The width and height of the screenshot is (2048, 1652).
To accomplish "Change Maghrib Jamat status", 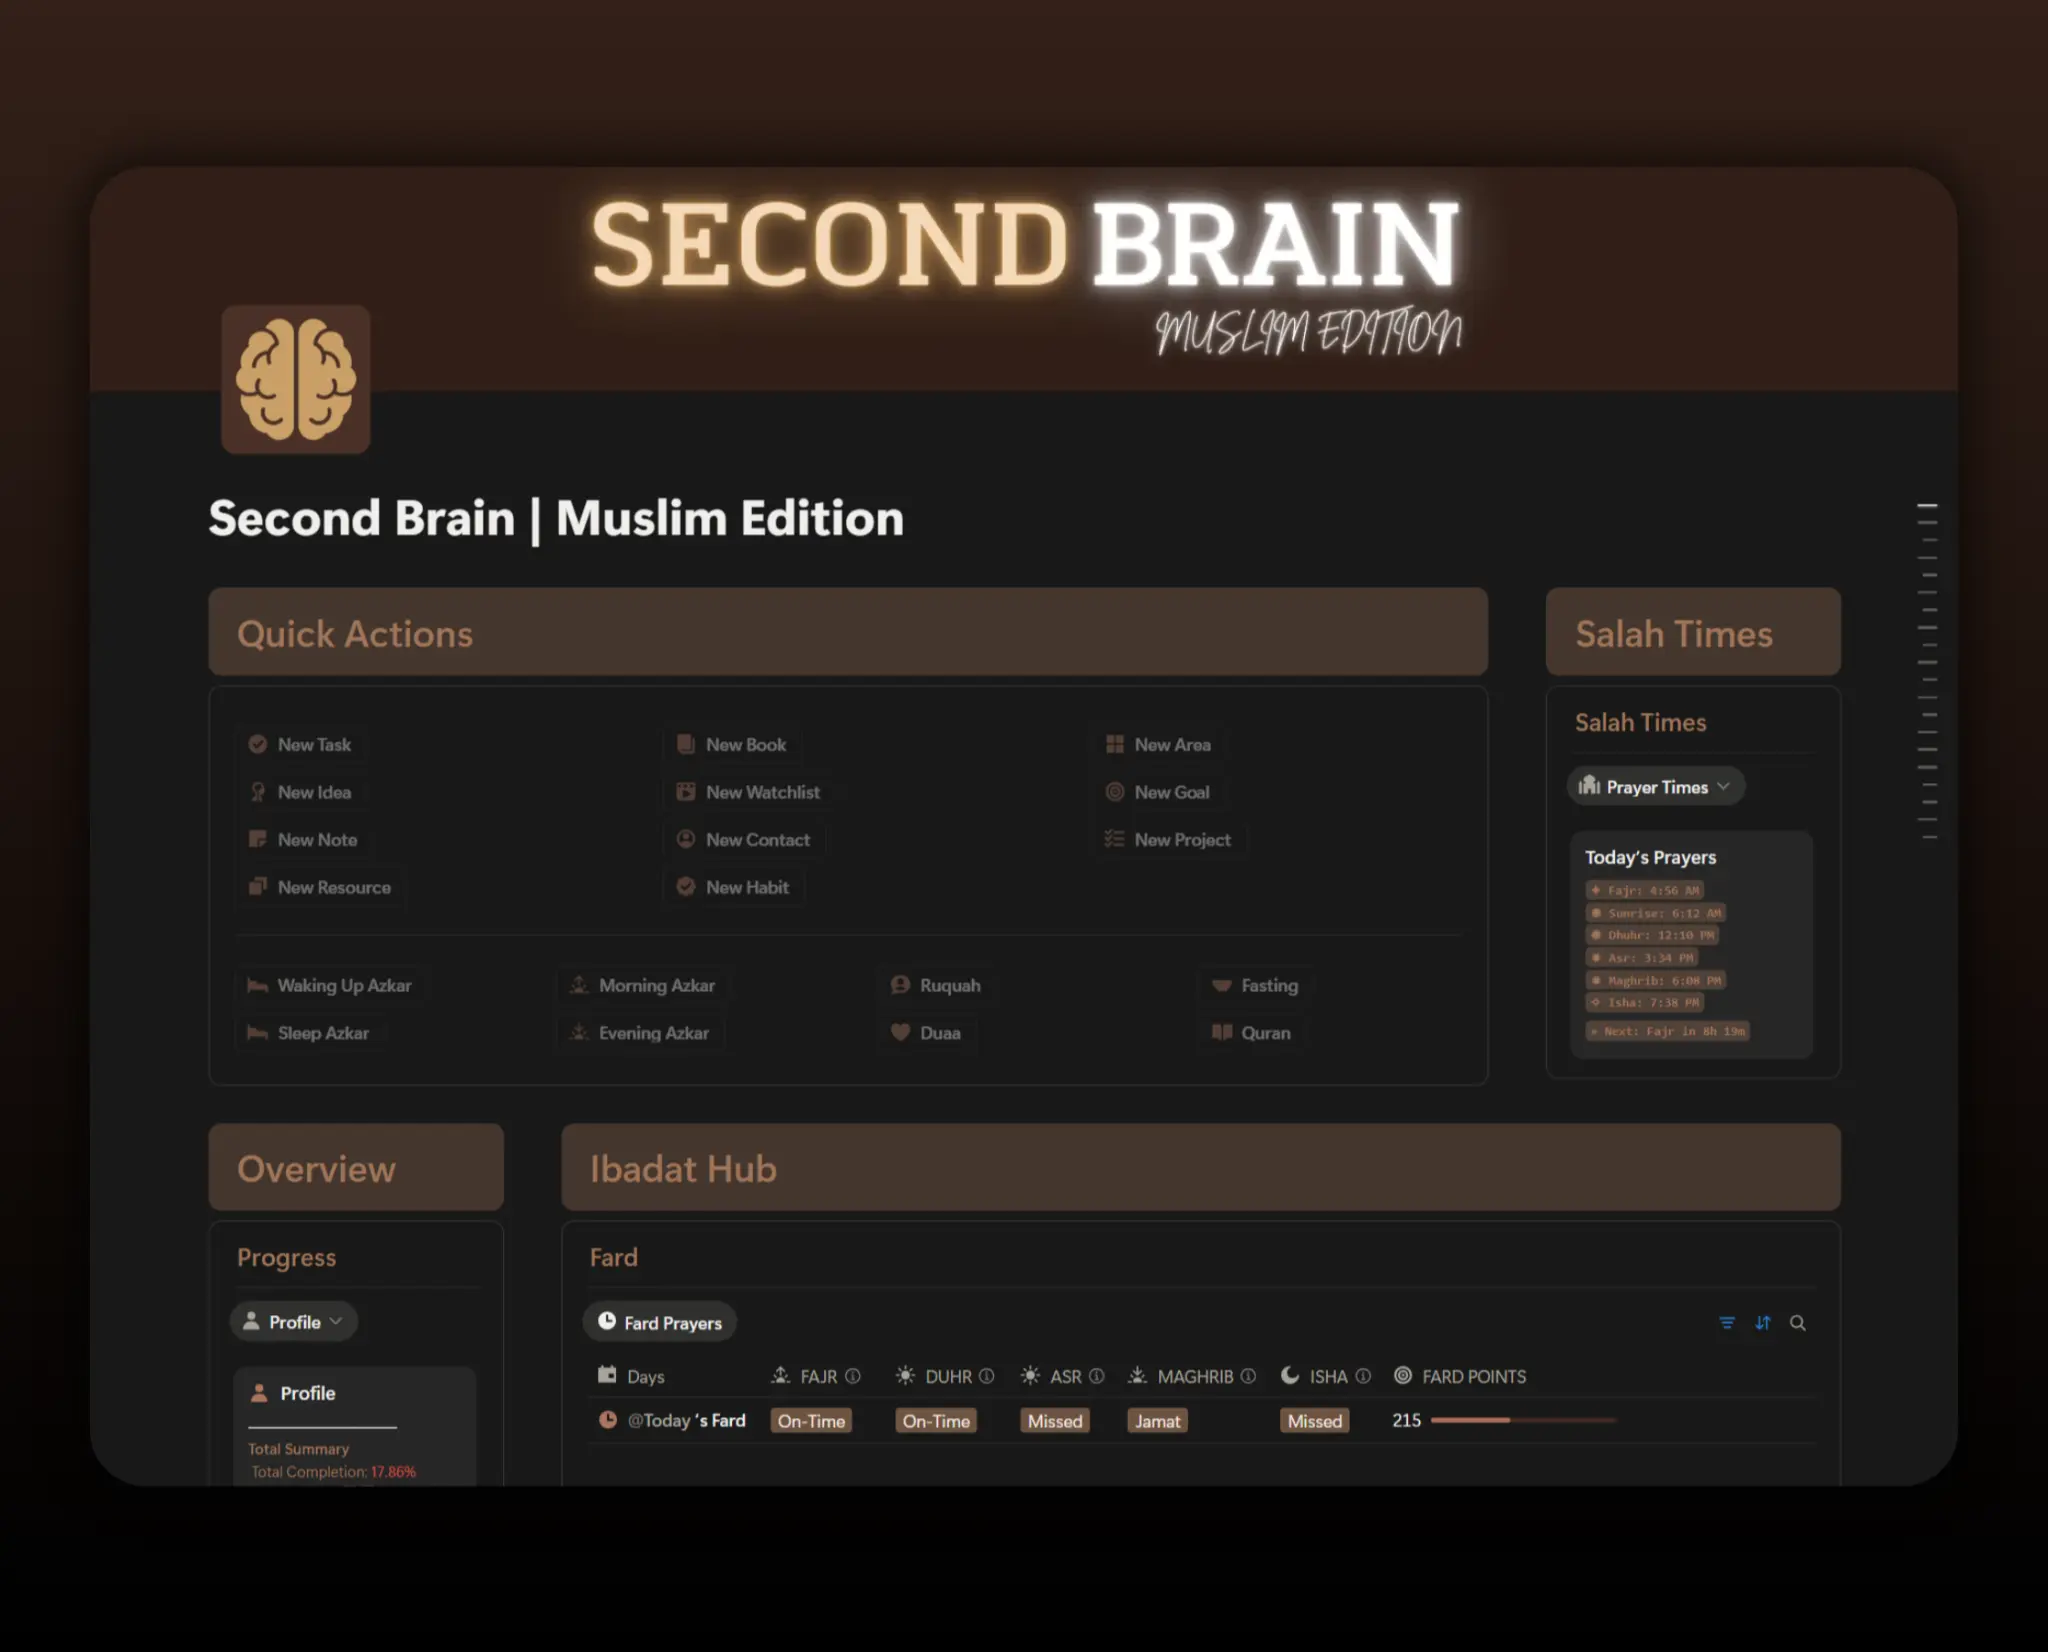I will coord(1156,1420).
